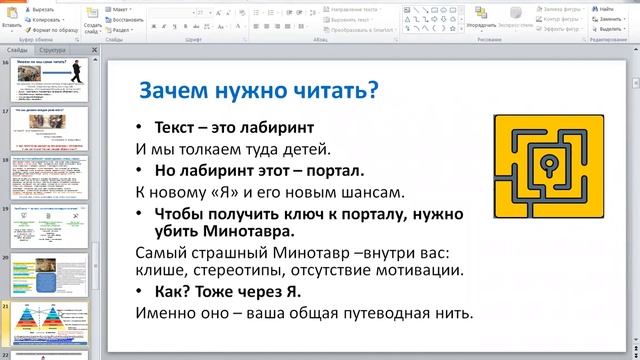This screenshot has height=360, width=640.
Task: Open Контур фигуры shape outline
Action: [x=559, y=19]
